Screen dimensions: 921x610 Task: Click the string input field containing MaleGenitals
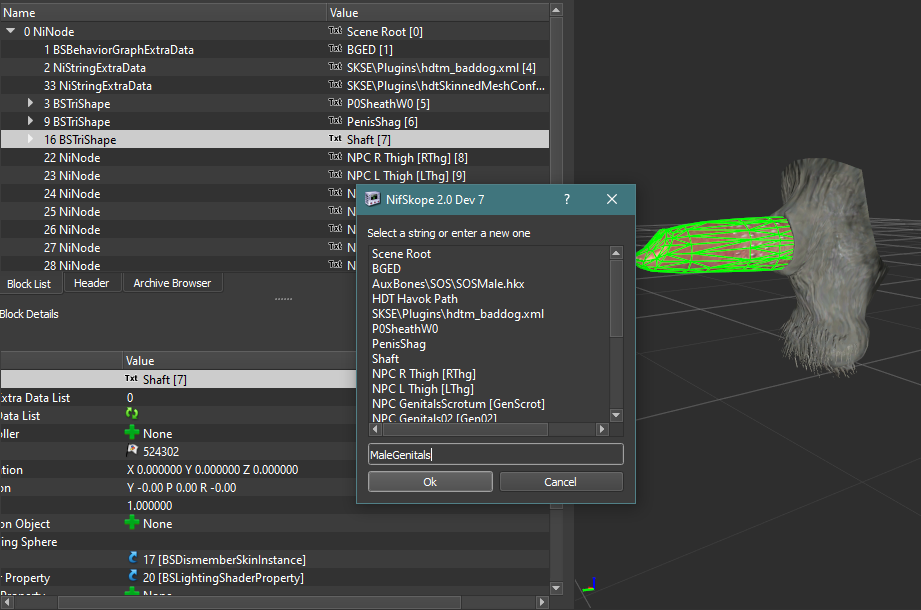click(x=496, y=454)
